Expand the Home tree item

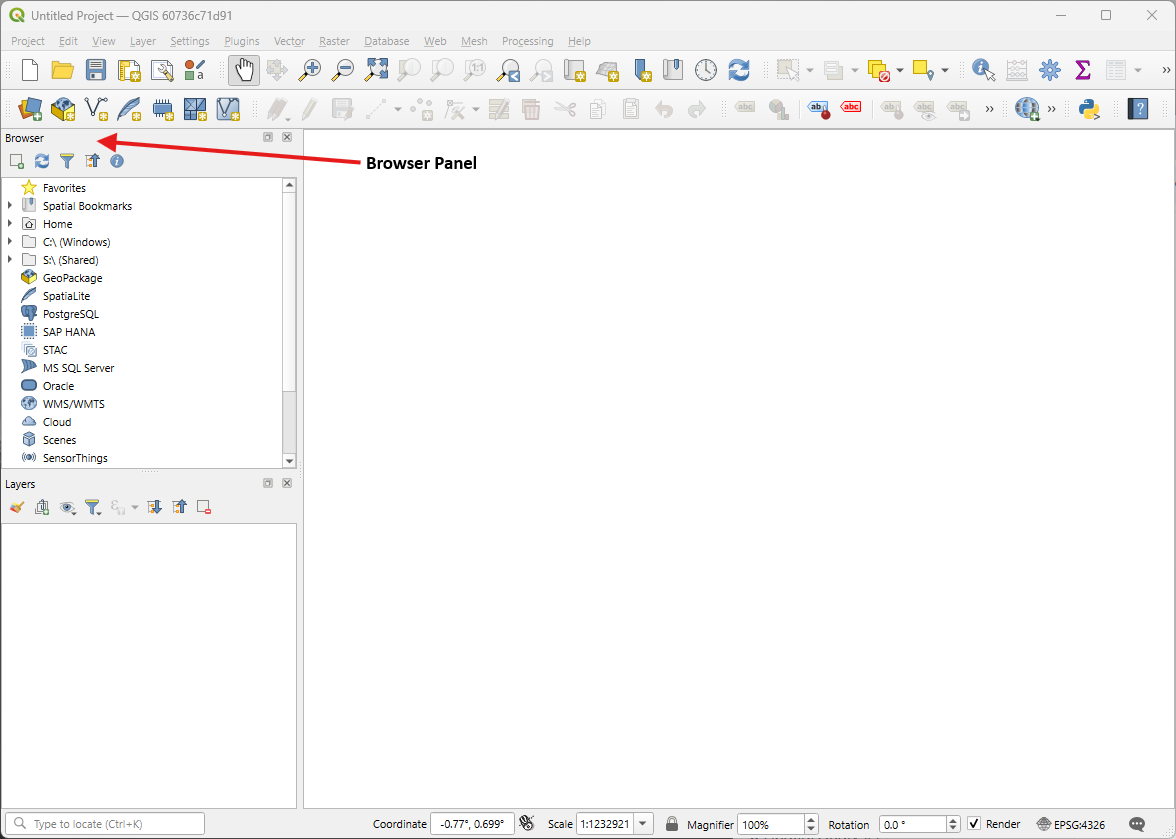tap(10, 224)
